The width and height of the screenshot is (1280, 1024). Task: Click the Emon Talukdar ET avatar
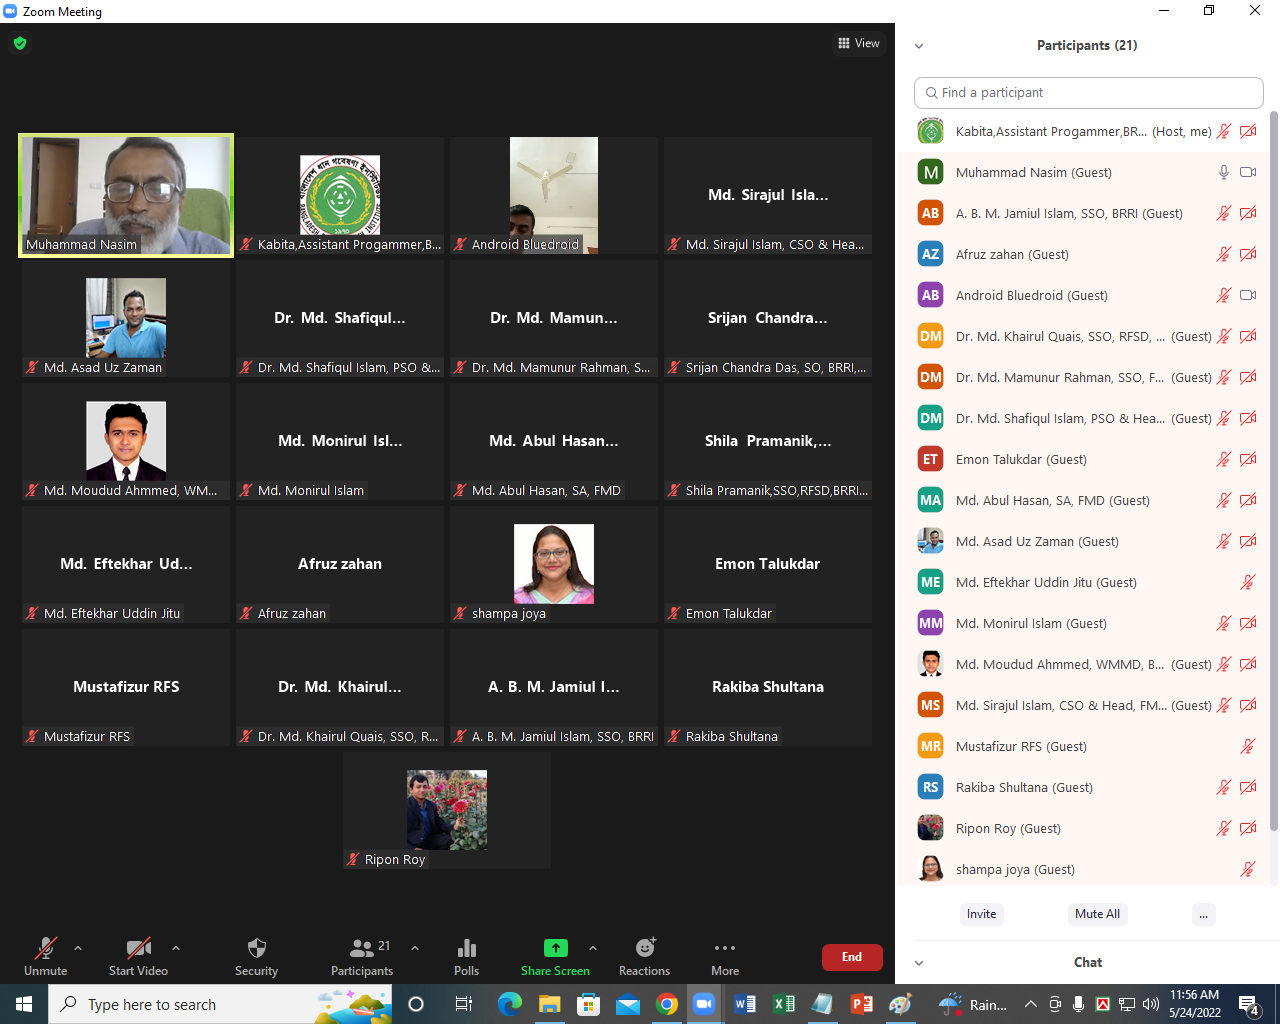click(931, 459)
